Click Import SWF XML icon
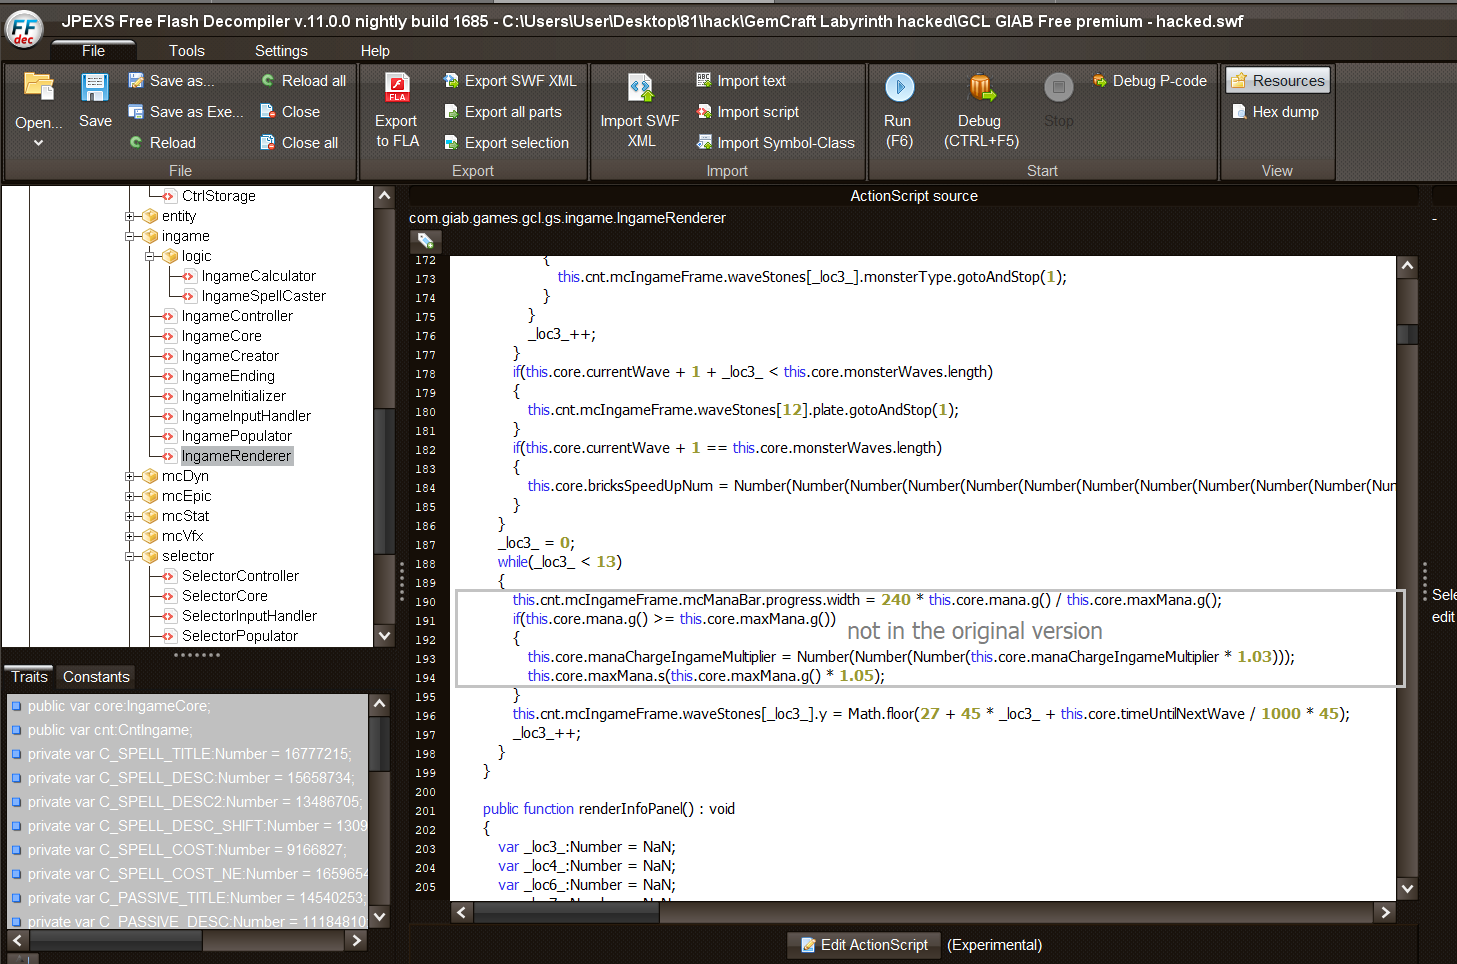The height and width of the screenshot is (964, 1457). click(640, 88)
